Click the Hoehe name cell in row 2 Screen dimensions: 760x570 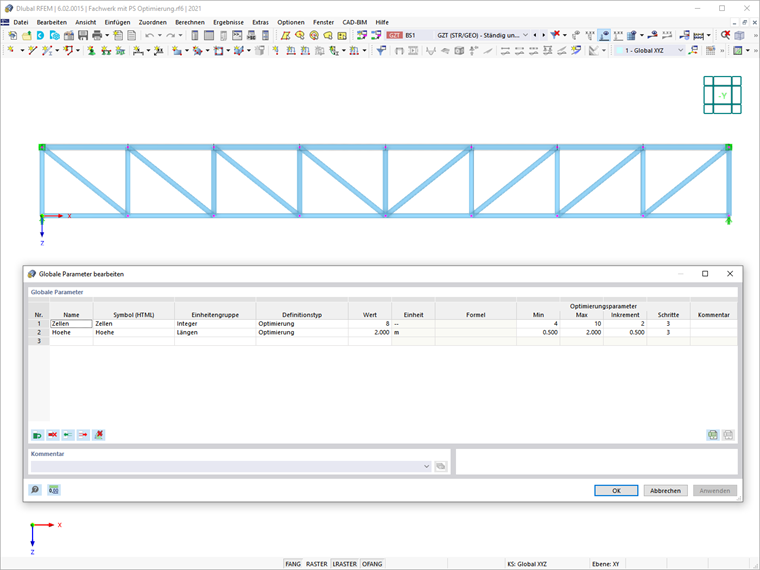(x=71, y=332)
